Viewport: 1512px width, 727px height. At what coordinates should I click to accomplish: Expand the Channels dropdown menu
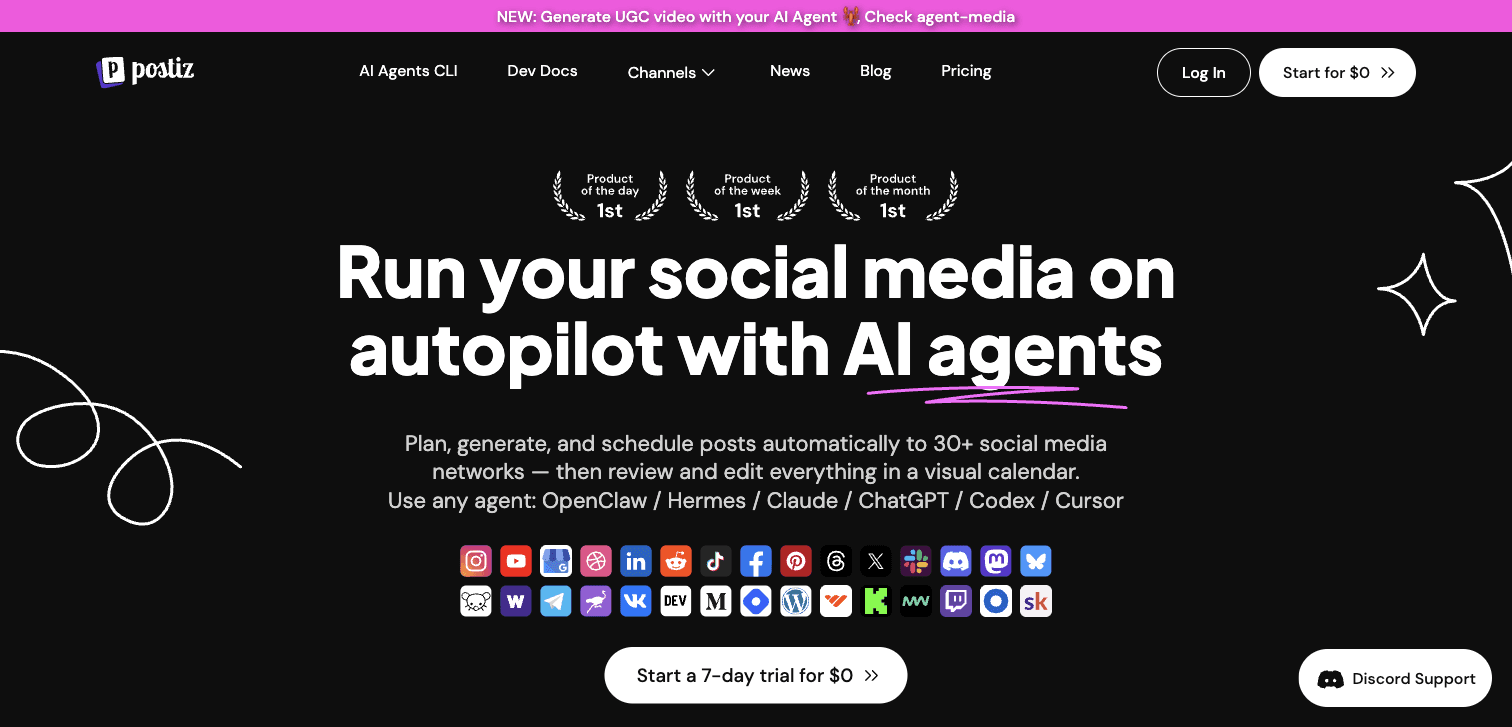[671, 72]
